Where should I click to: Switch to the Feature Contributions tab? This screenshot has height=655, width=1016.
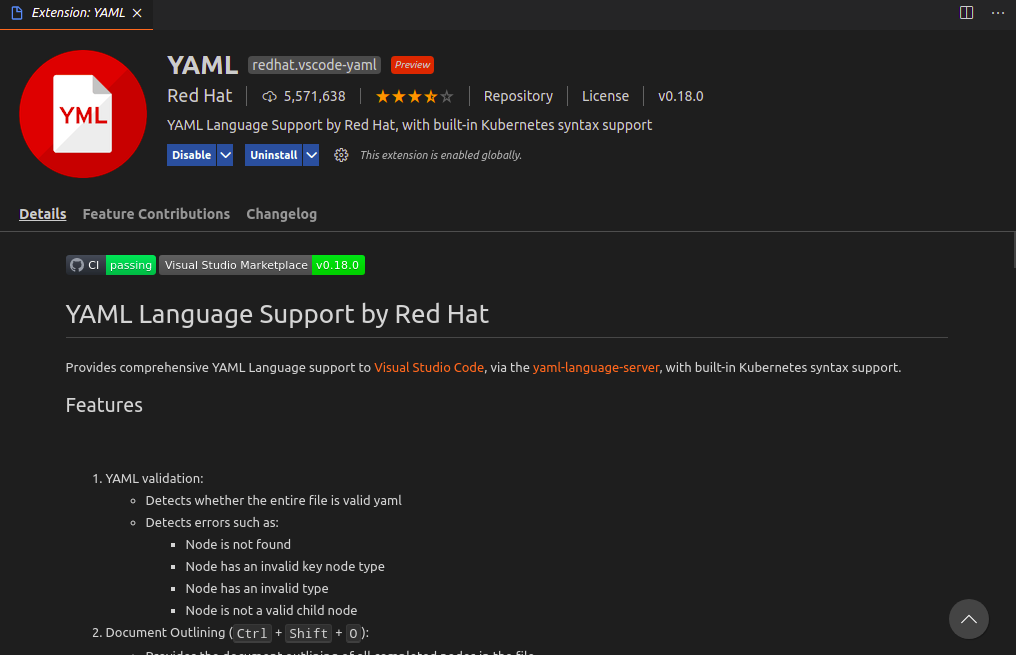pos(156,214)
